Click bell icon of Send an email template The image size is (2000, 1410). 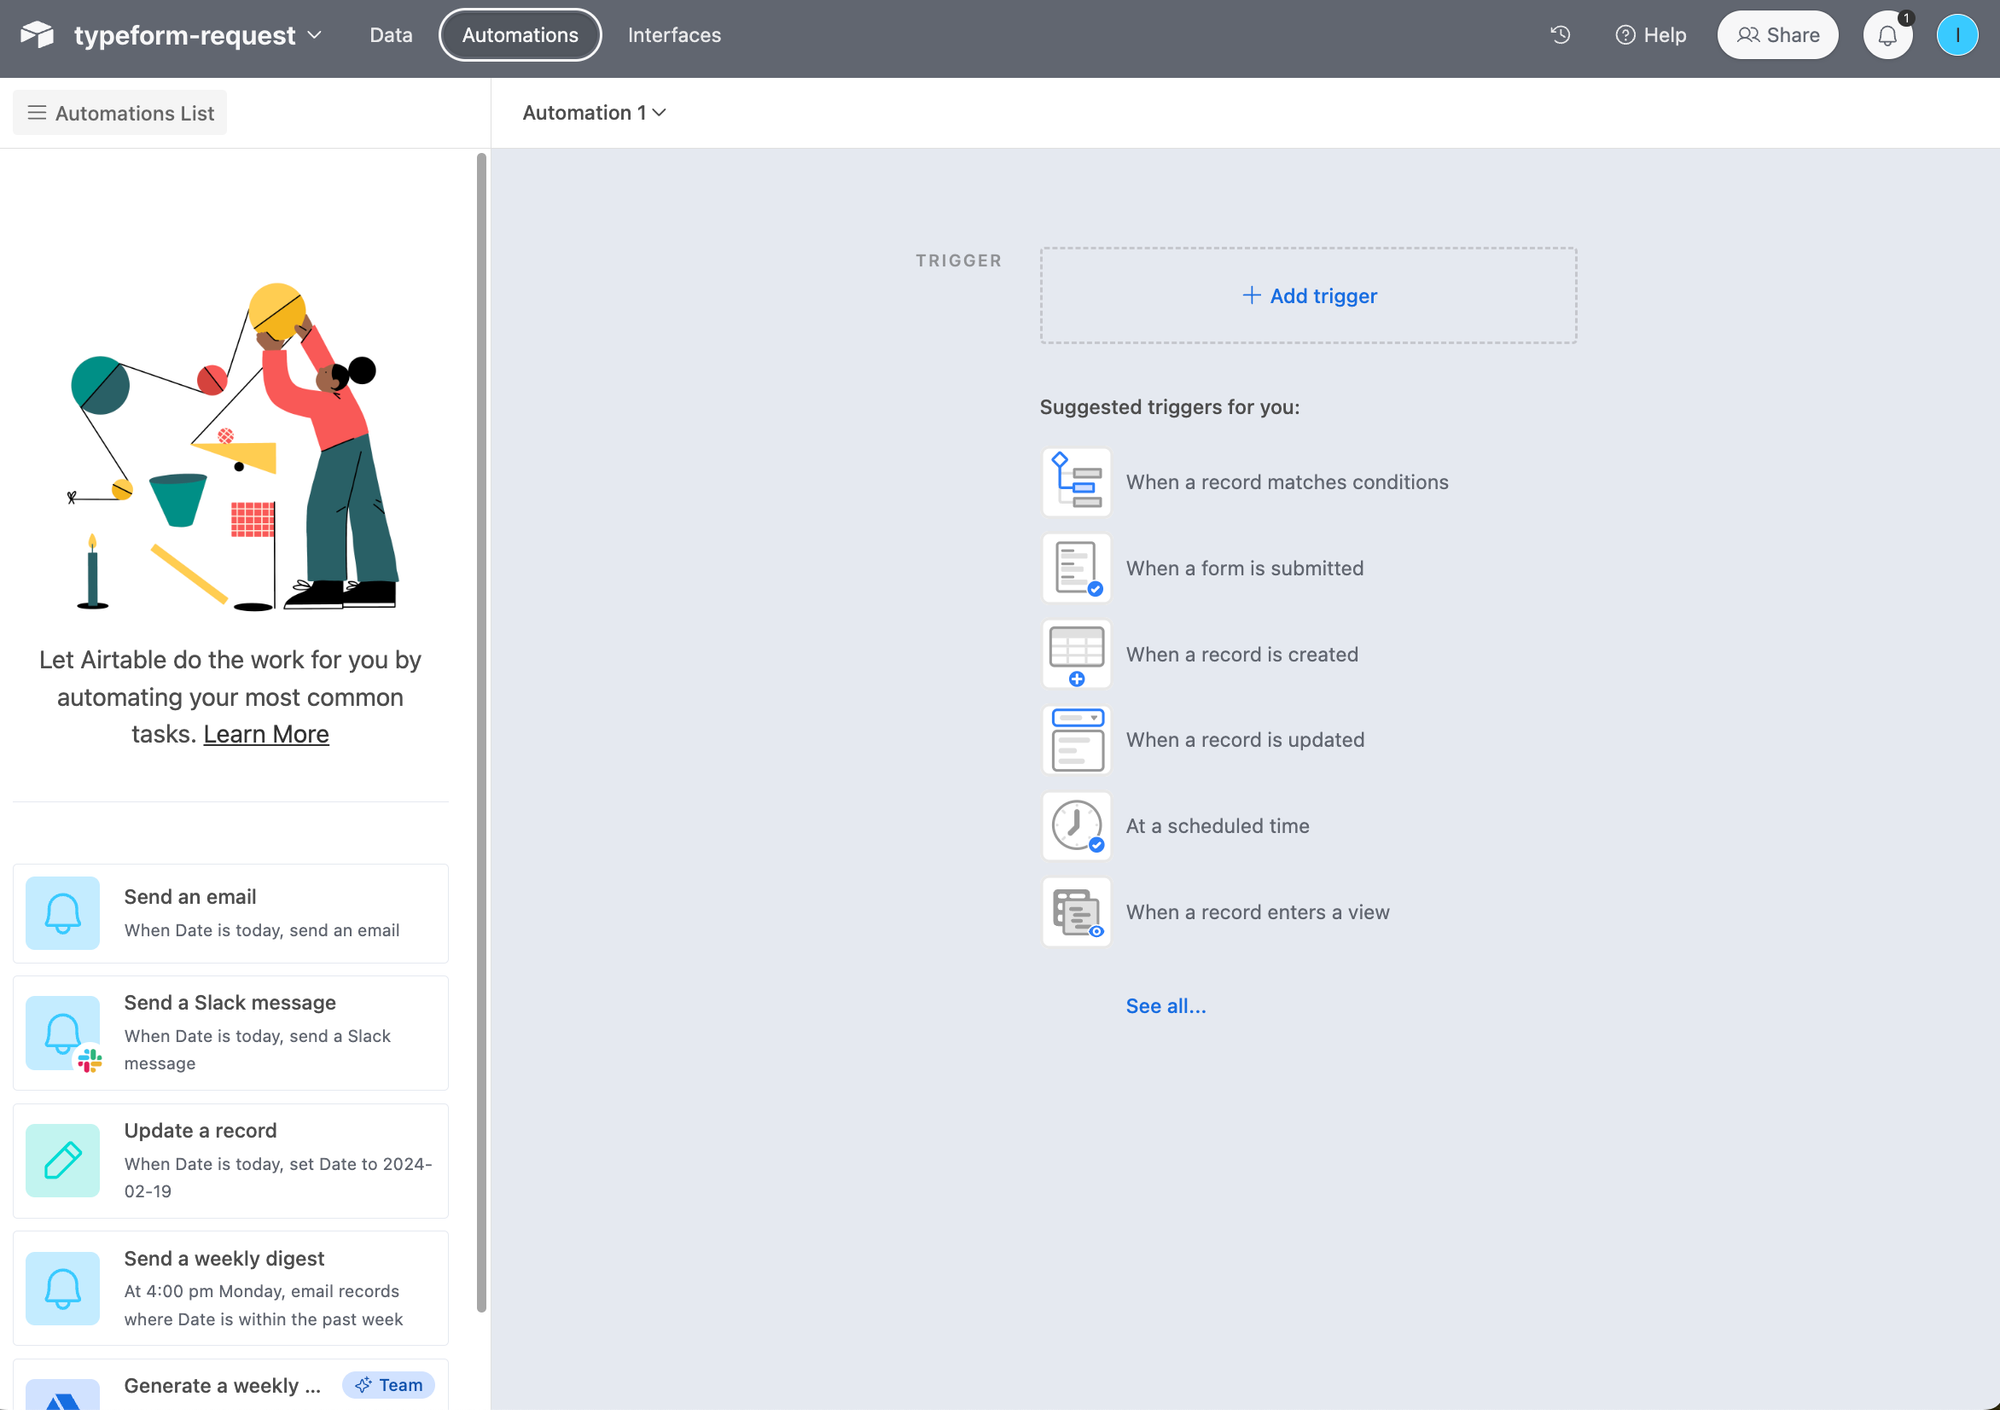click(x=63, y=913)
